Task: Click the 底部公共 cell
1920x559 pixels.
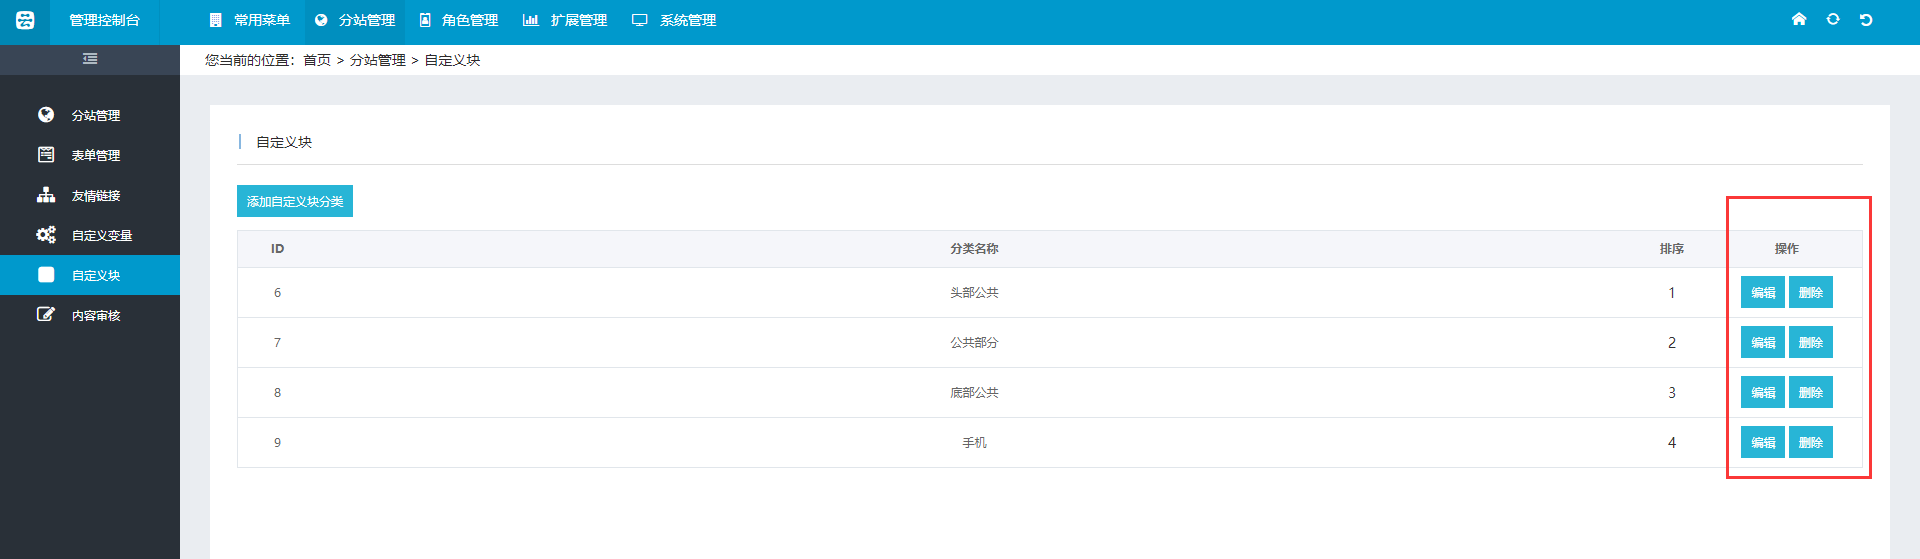Action: tap(974, 393)
